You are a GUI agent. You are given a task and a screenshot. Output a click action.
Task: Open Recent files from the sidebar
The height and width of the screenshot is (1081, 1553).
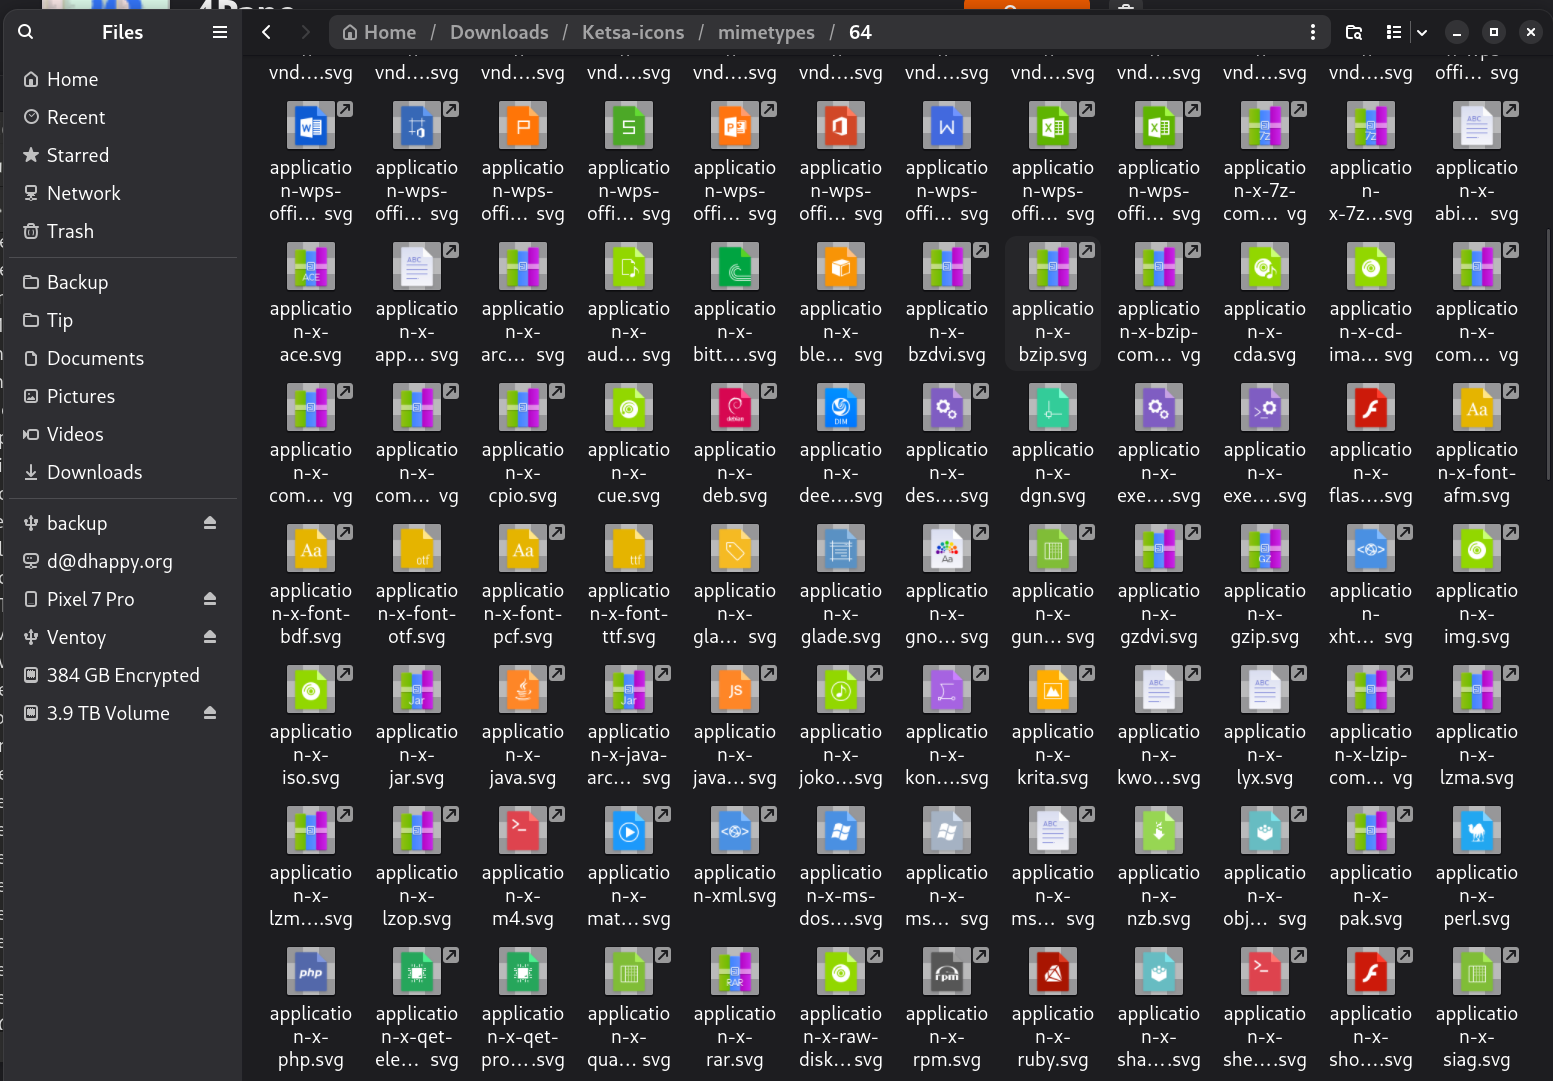coord(75,117)
